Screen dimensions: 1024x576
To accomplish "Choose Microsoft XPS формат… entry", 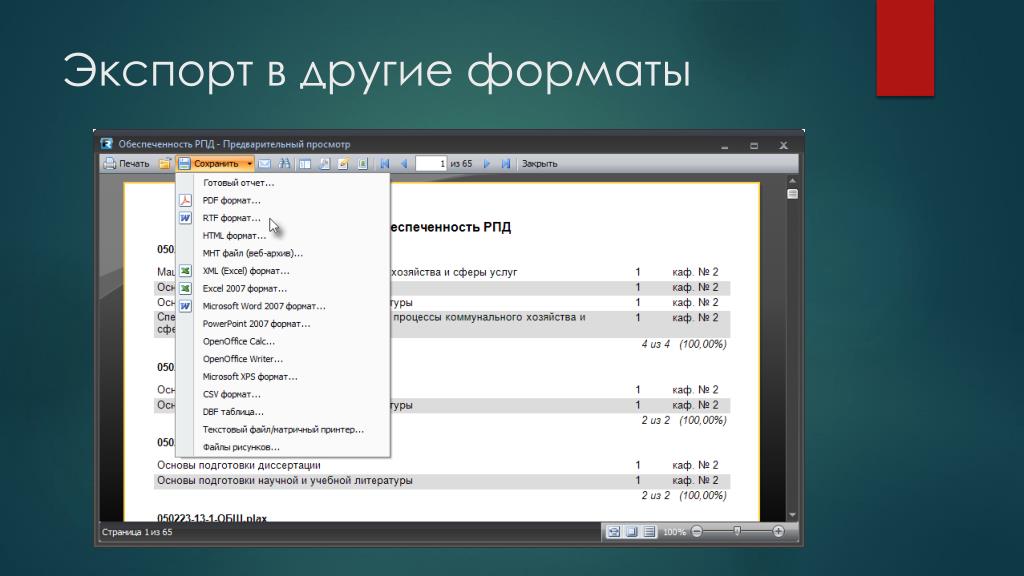I will (283, 377).
